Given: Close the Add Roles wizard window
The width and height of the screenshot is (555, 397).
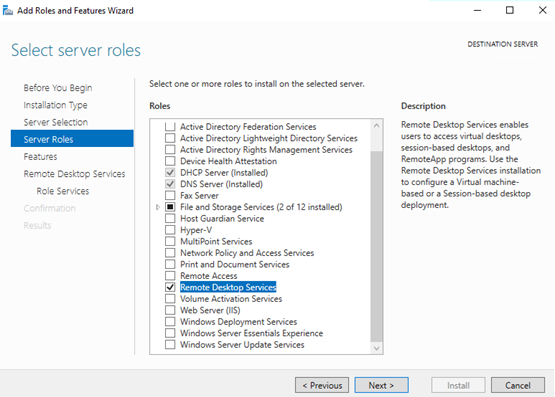Looking at the screenshot, I should [x=542, y=10].
